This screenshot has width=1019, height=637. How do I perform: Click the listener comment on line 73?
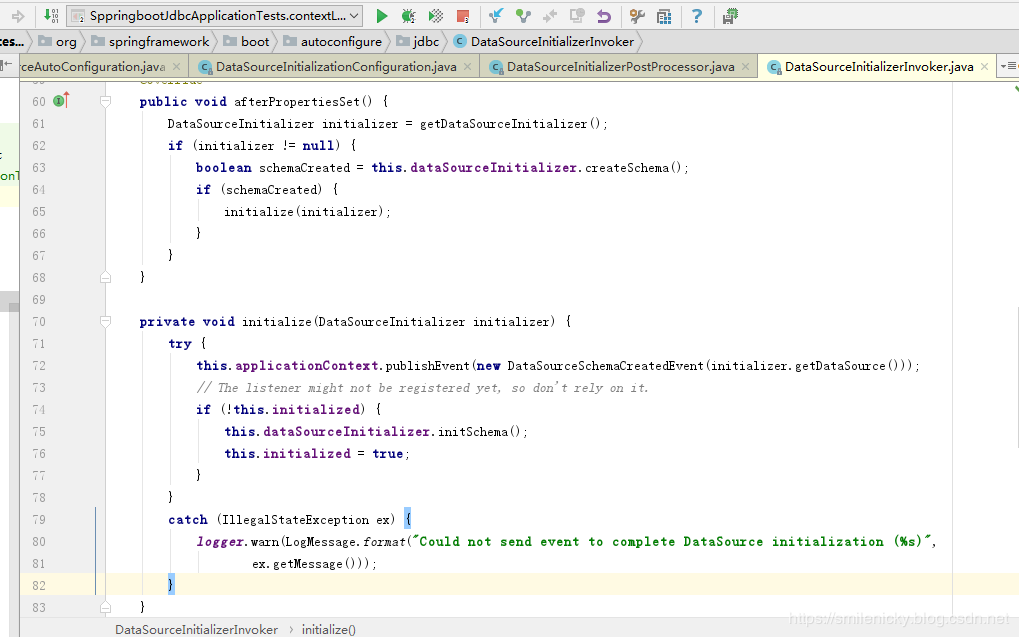(422, 387)
